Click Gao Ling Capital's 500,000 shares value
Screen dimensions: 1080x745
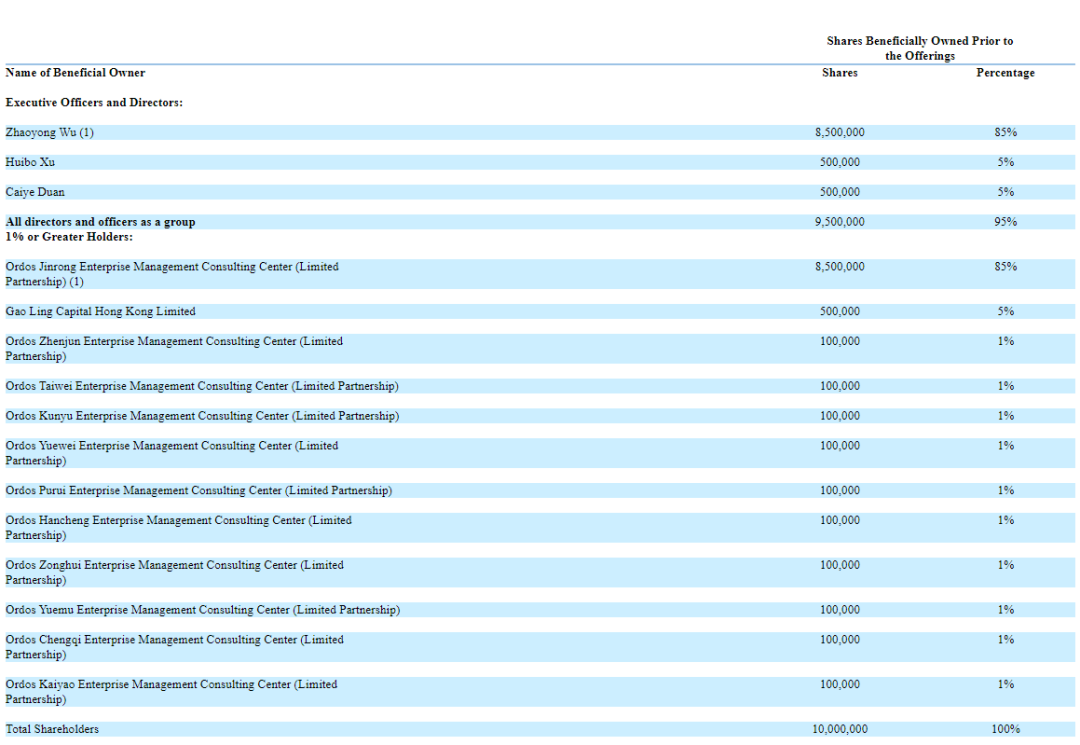pyautogui.click(x=840, y=311)
